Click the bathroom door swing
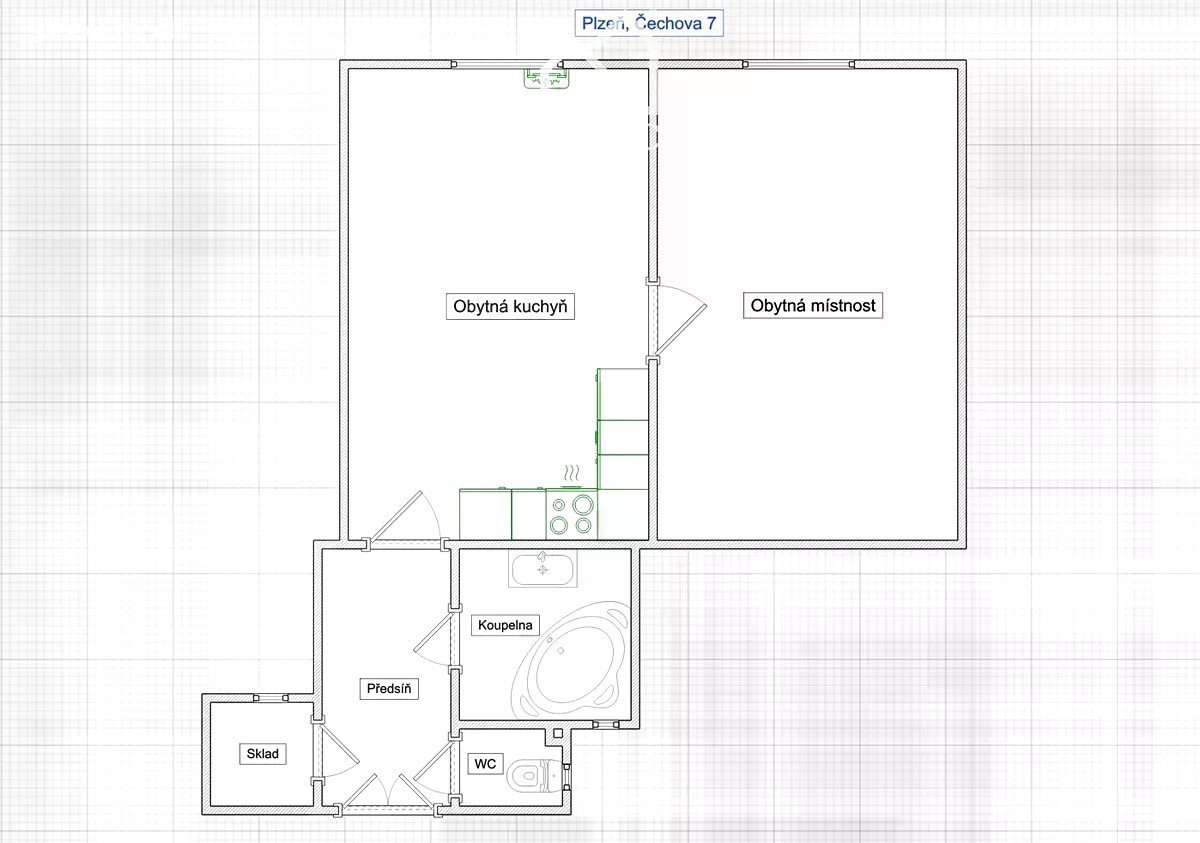The width and height of the screenshot is (1200, 843). point(435,638)
